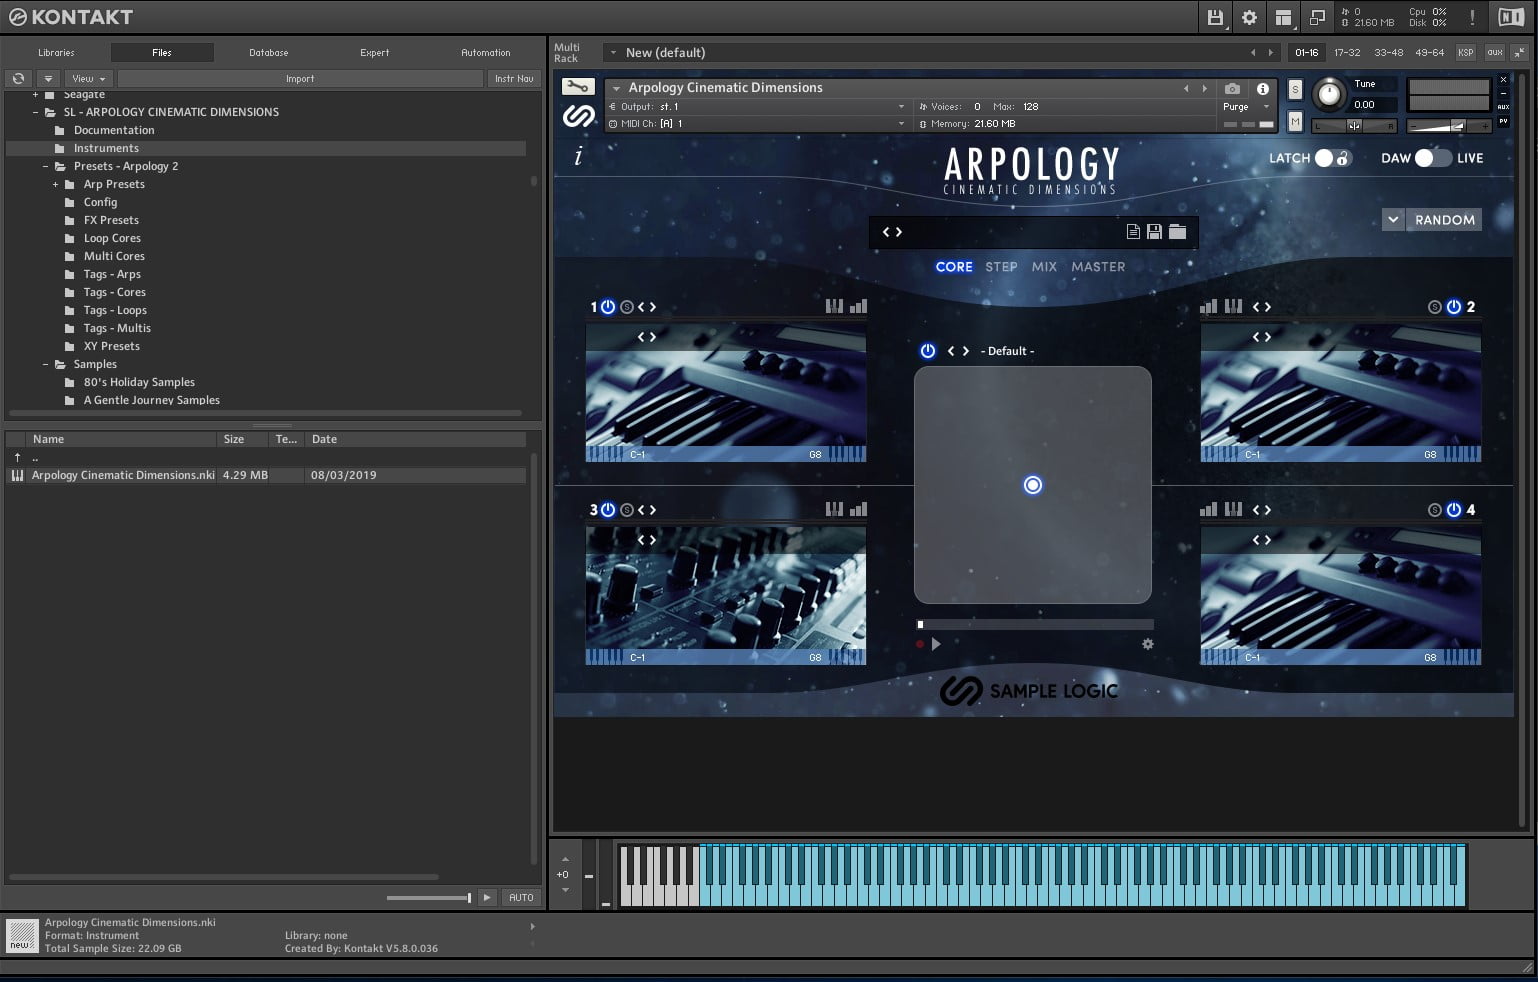Open the View dropdown in browser
Viewport: 1538px width, 982px height.
point(89,78)
